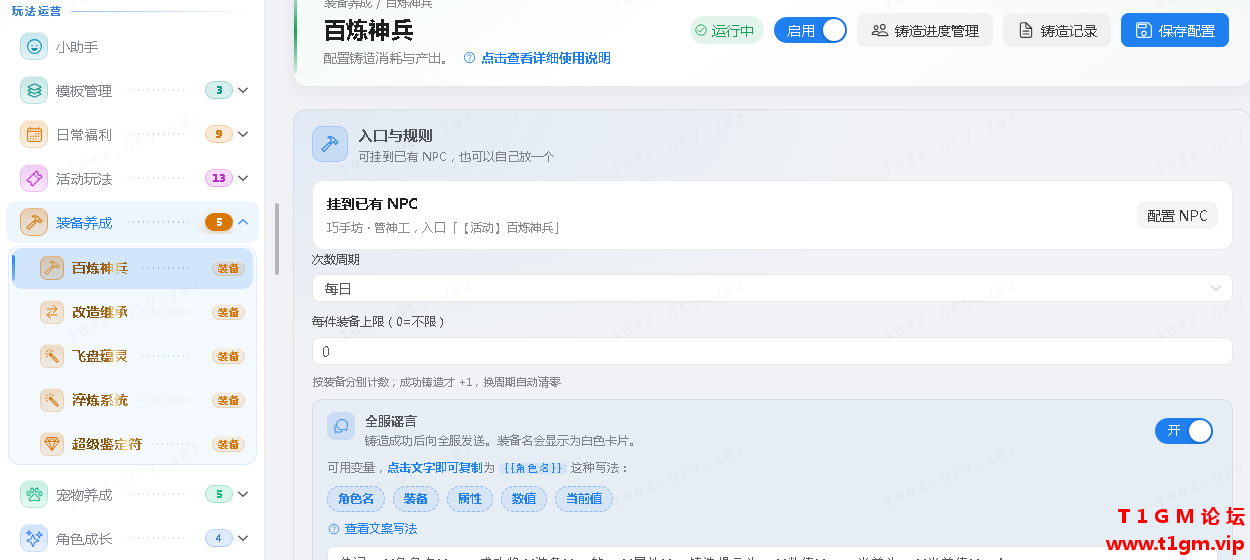Open 铸造进度管理

[925, 30]
